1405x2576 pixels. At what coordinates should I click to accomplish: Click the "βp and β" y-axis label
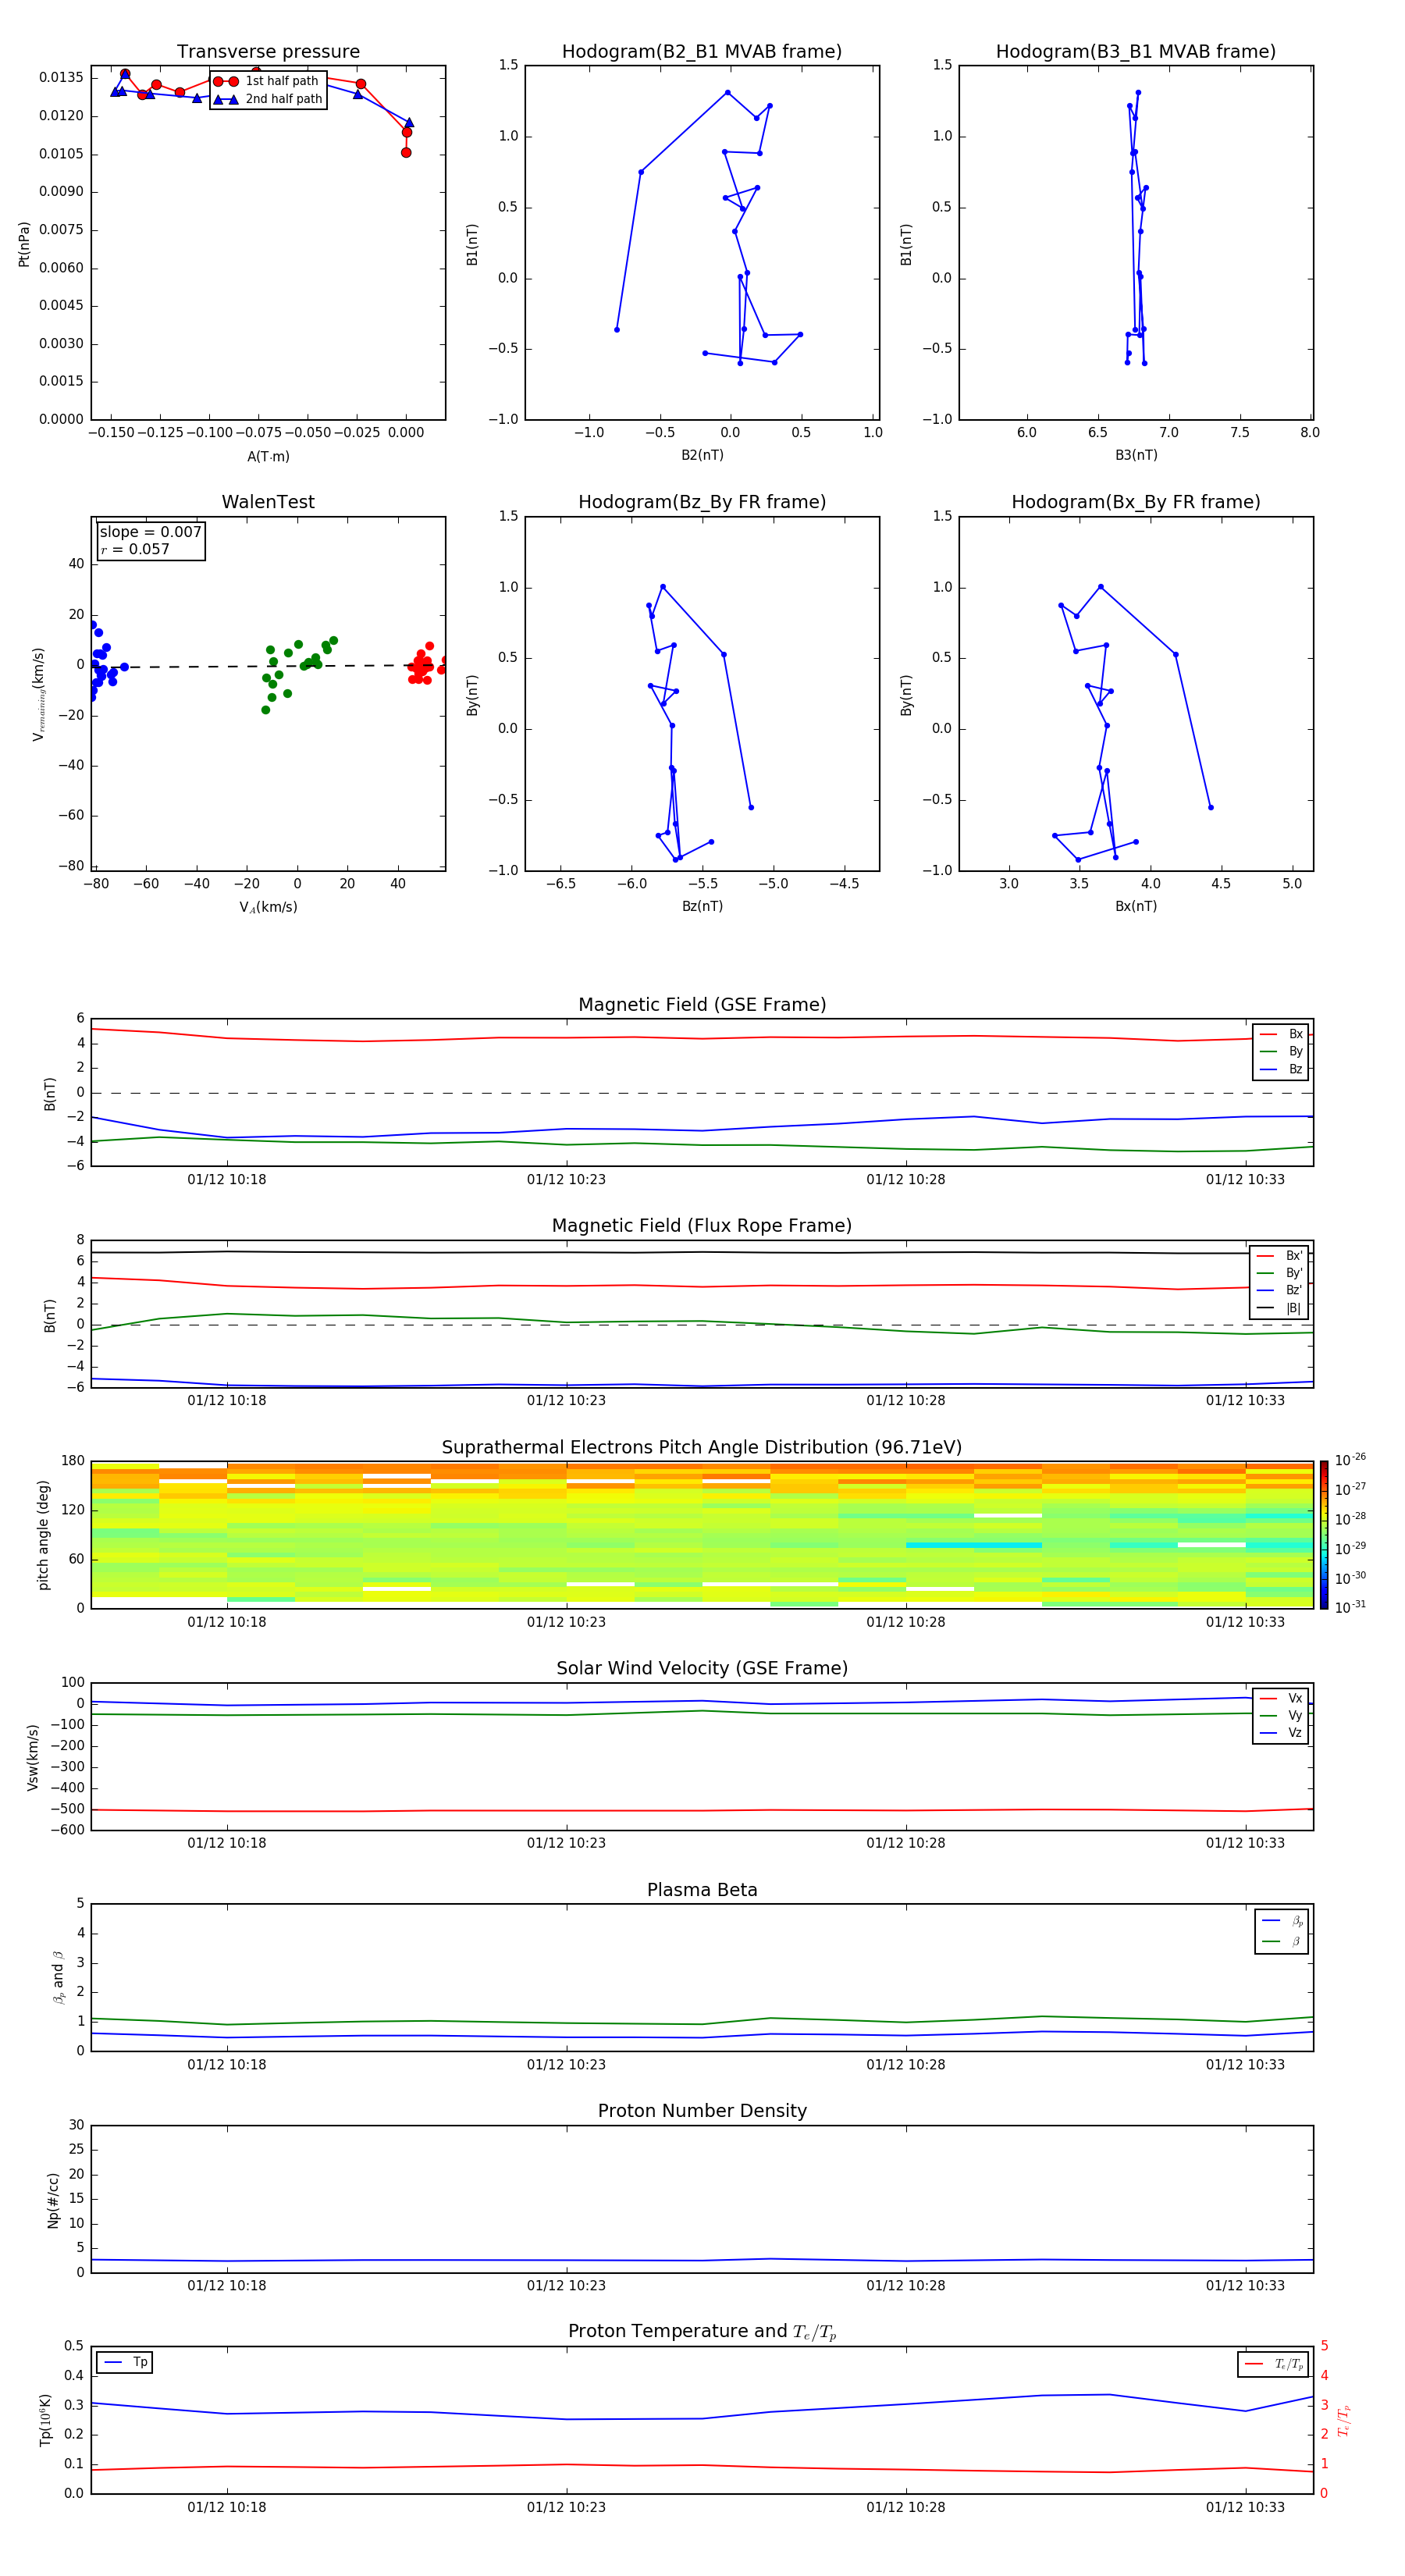click(58, 1977)
